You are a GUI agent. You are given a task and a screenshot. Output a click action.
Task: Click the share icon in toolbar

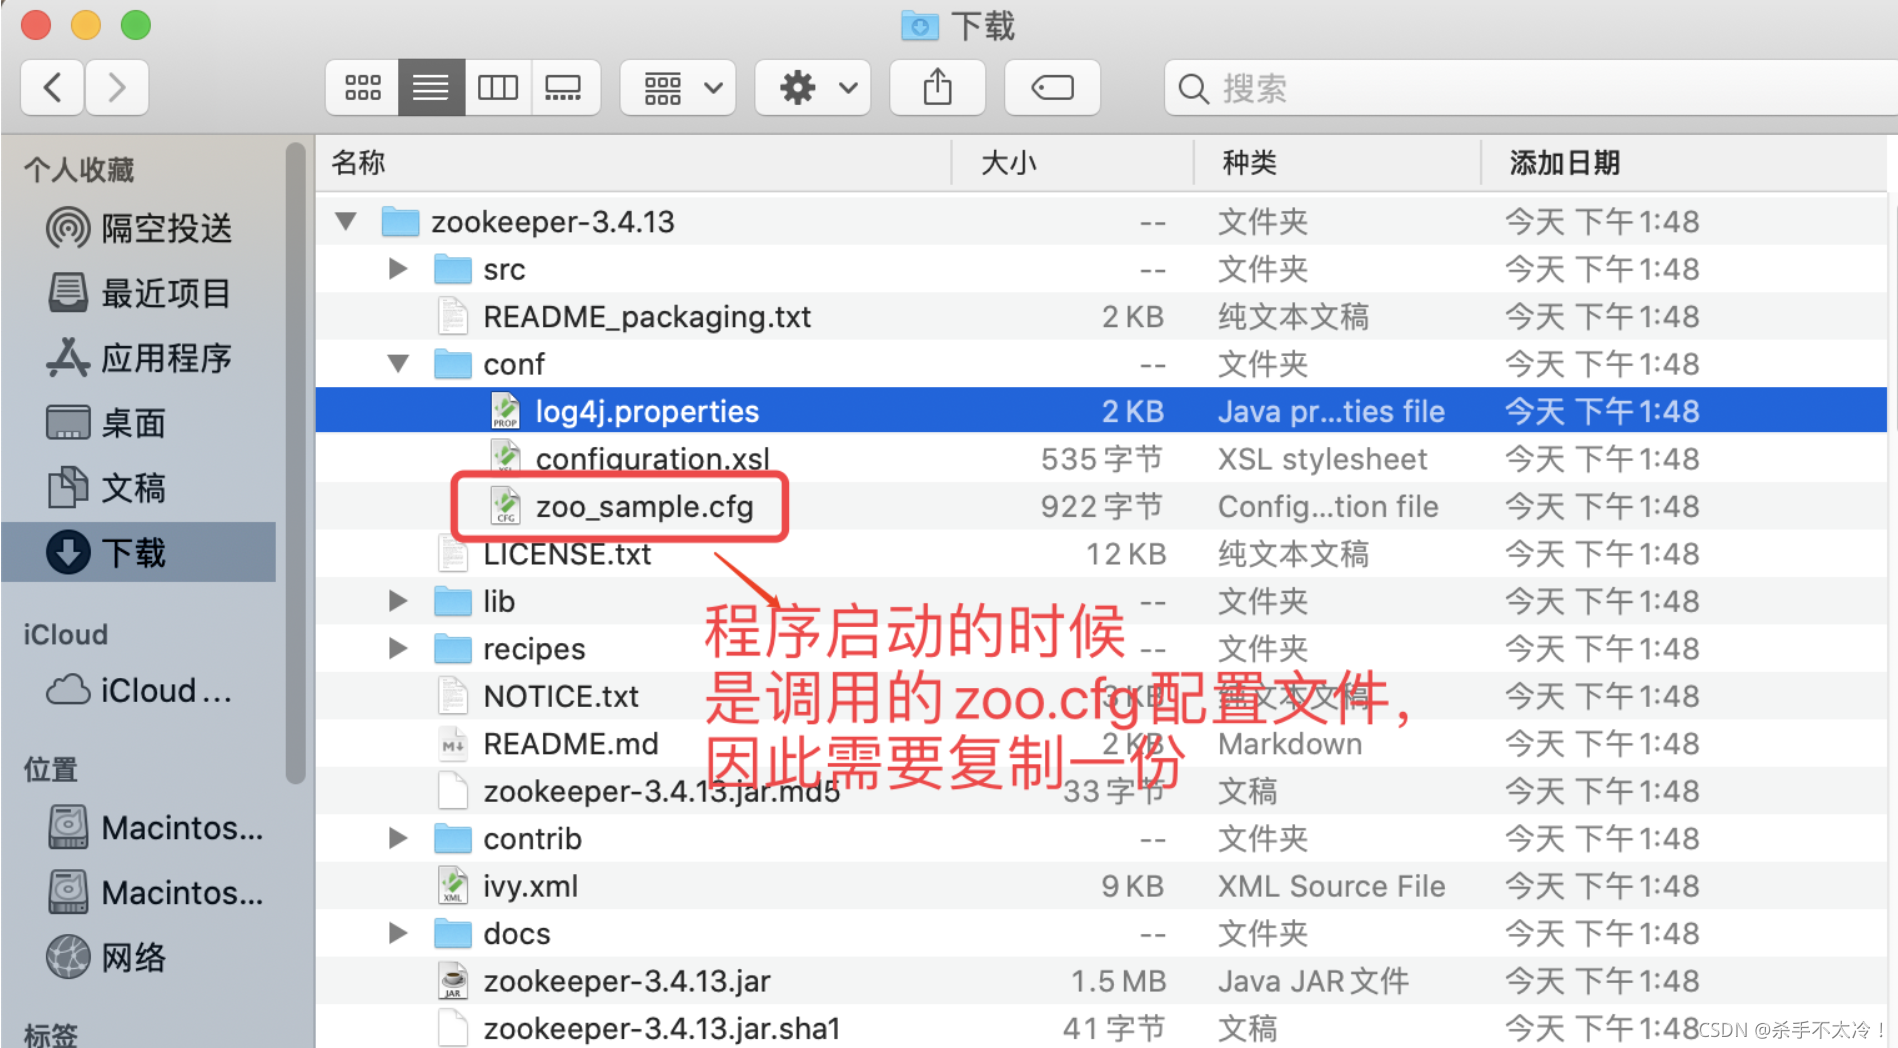click(x=937, y=88)
